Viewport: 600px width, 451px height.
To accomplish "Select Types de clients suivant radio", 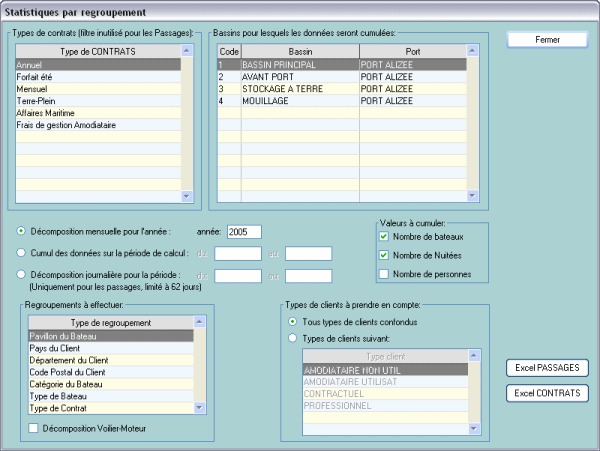I will [x=292, y=339].
